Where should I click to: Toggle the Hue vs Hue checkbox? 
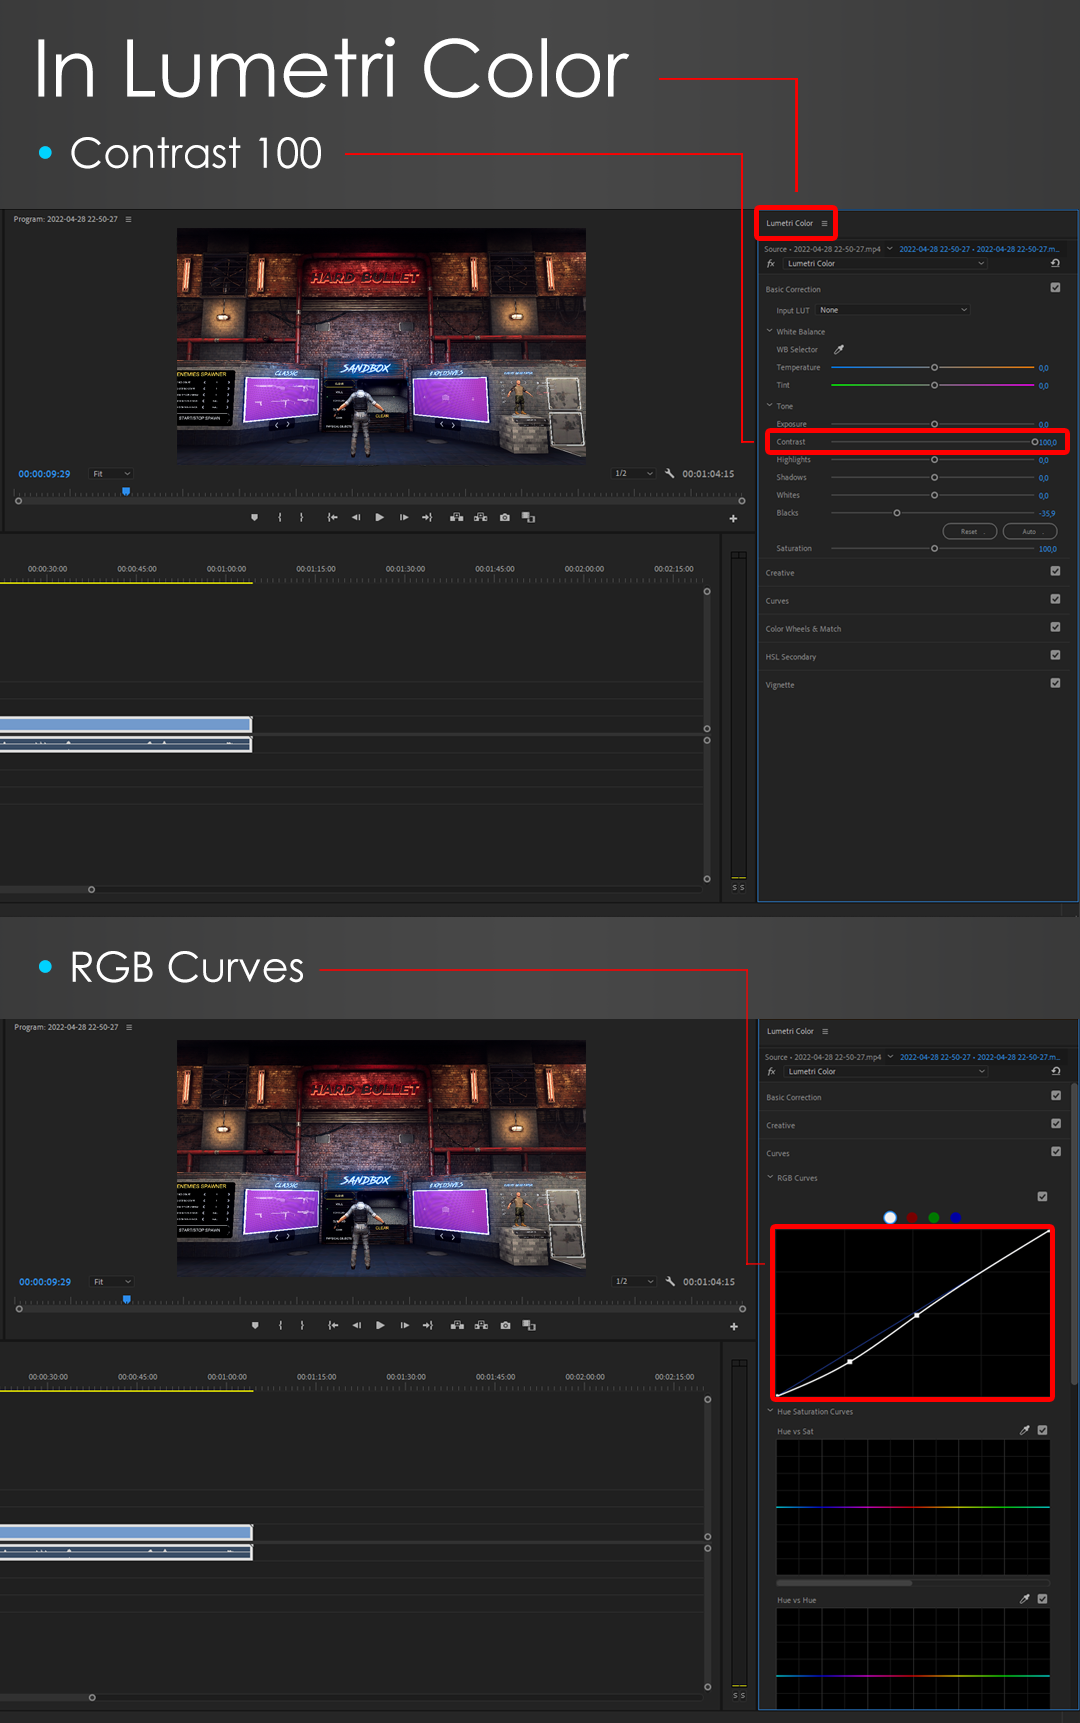tap(1042, 1599)
